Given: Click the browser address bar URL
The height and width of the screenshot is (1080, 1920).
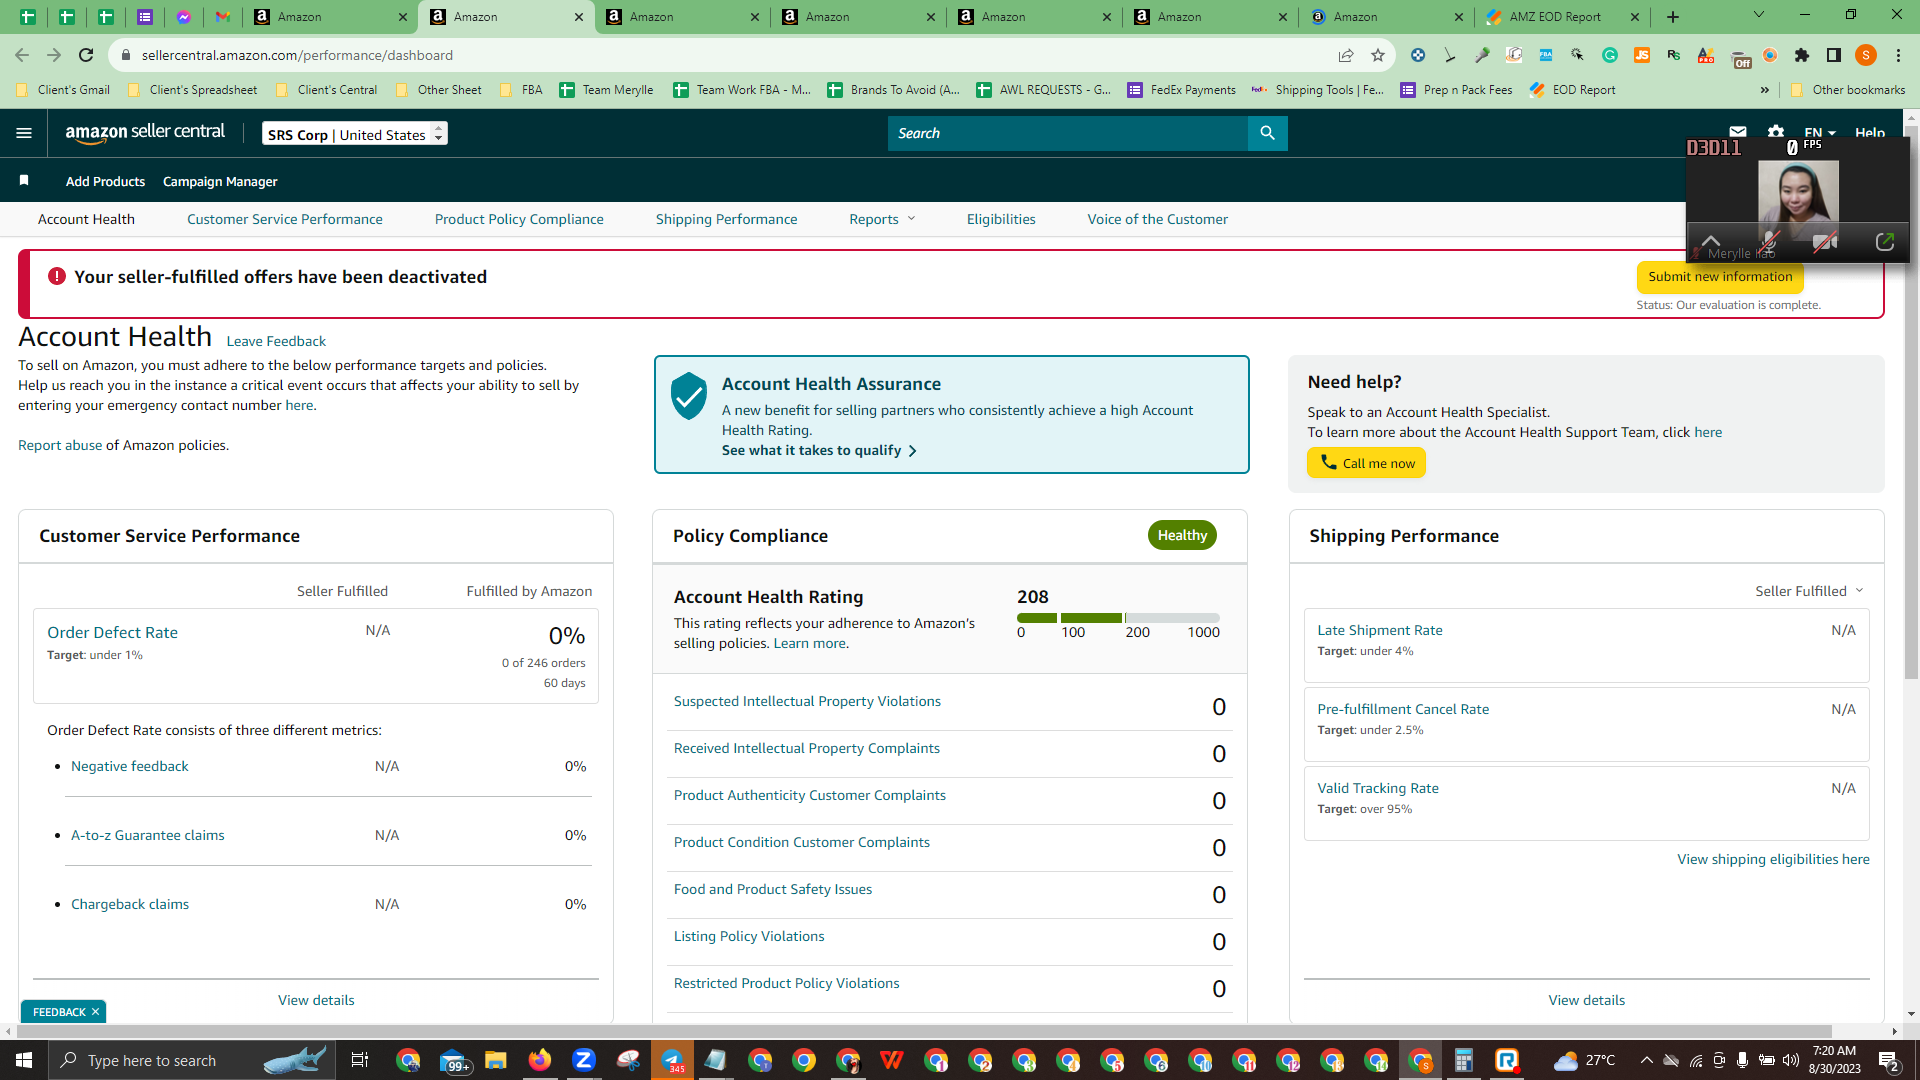Looking at the screenshot, I should [x=297, y=55].
